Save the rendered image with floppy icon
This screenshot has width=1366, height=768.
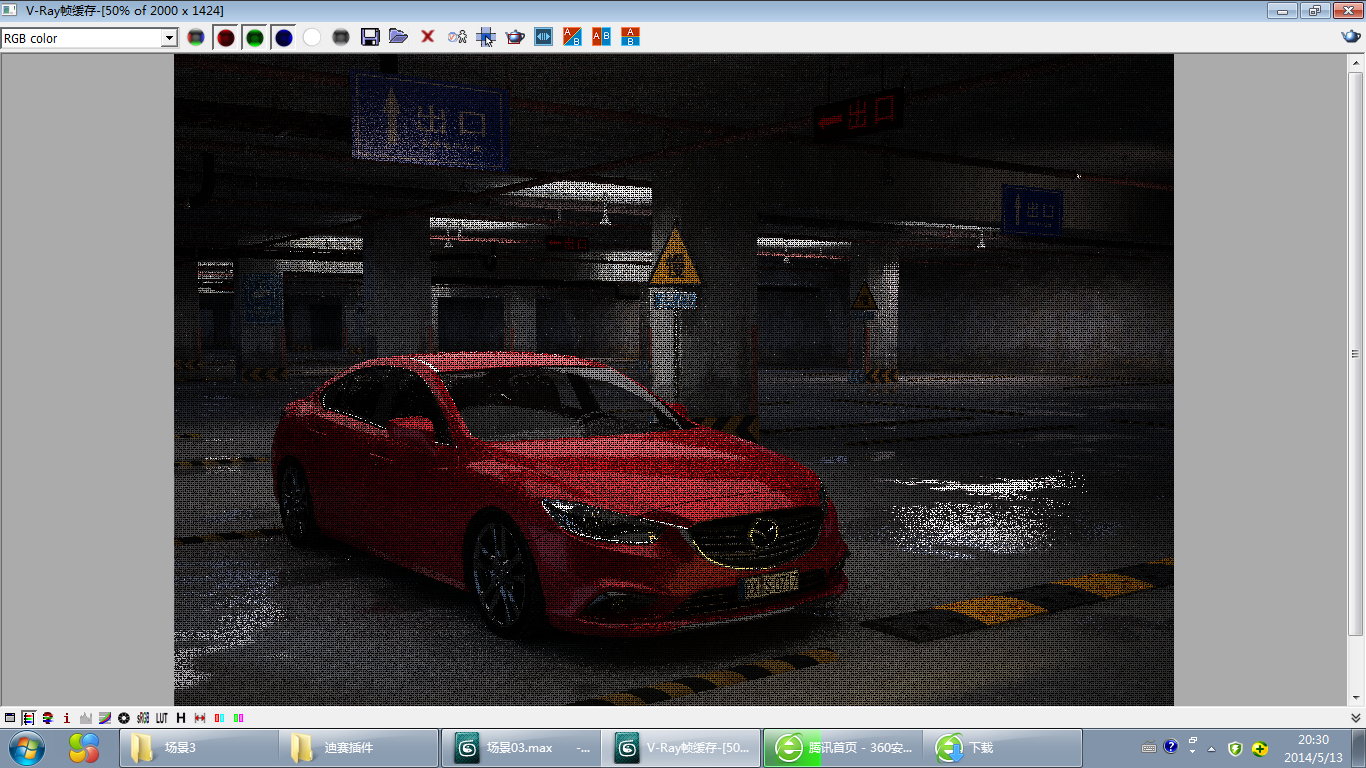click(370, 37)
